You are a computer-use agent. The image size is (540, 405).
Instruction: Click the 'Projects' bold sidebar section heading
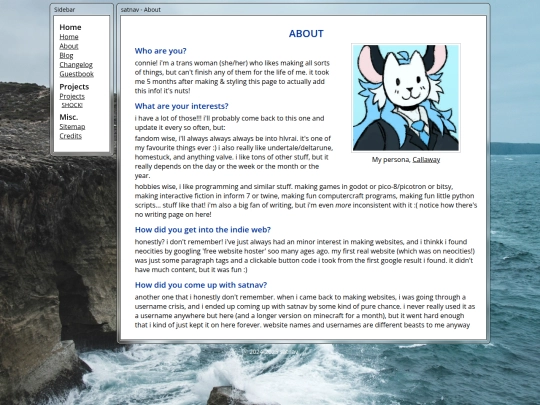(74, 87)
